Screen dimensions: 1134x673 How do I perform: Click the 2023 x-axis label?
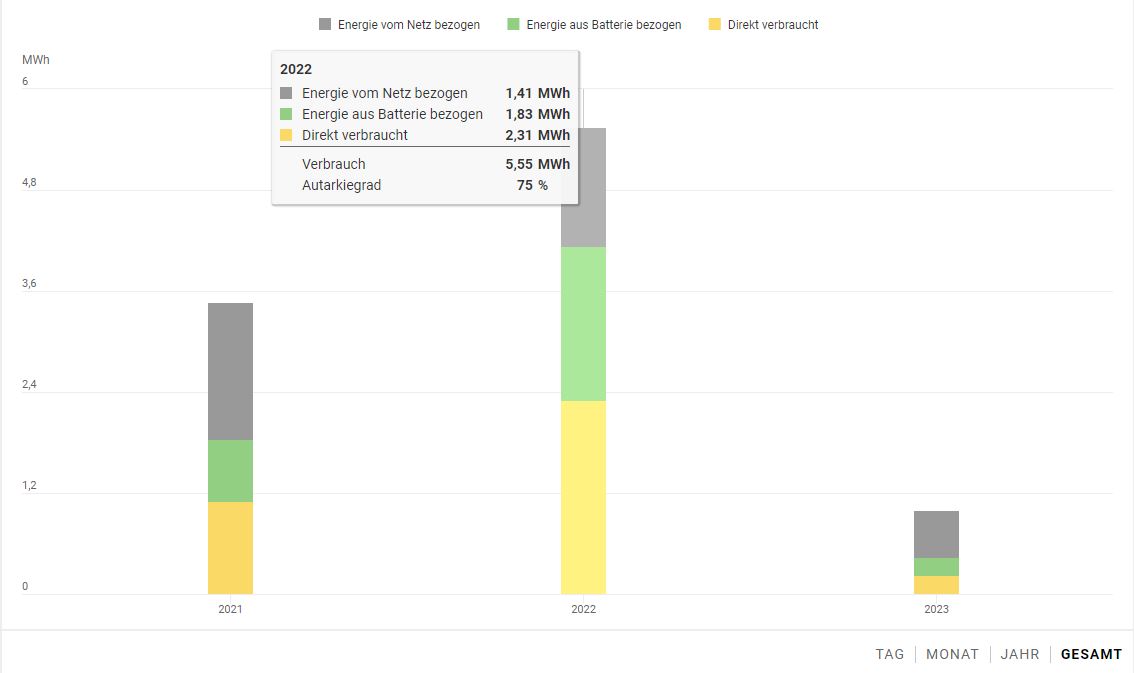click(x=936, y=609)
